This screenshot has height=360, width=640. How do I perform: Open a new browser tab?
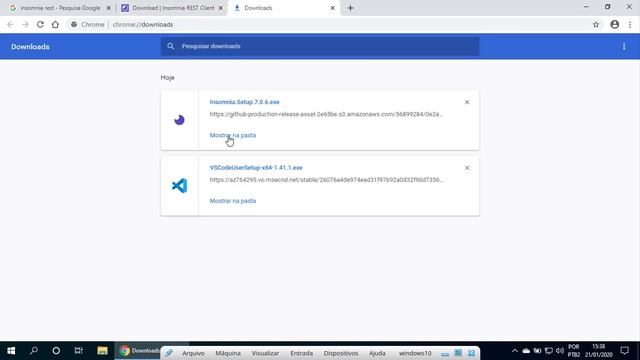(x=351, y=8)
